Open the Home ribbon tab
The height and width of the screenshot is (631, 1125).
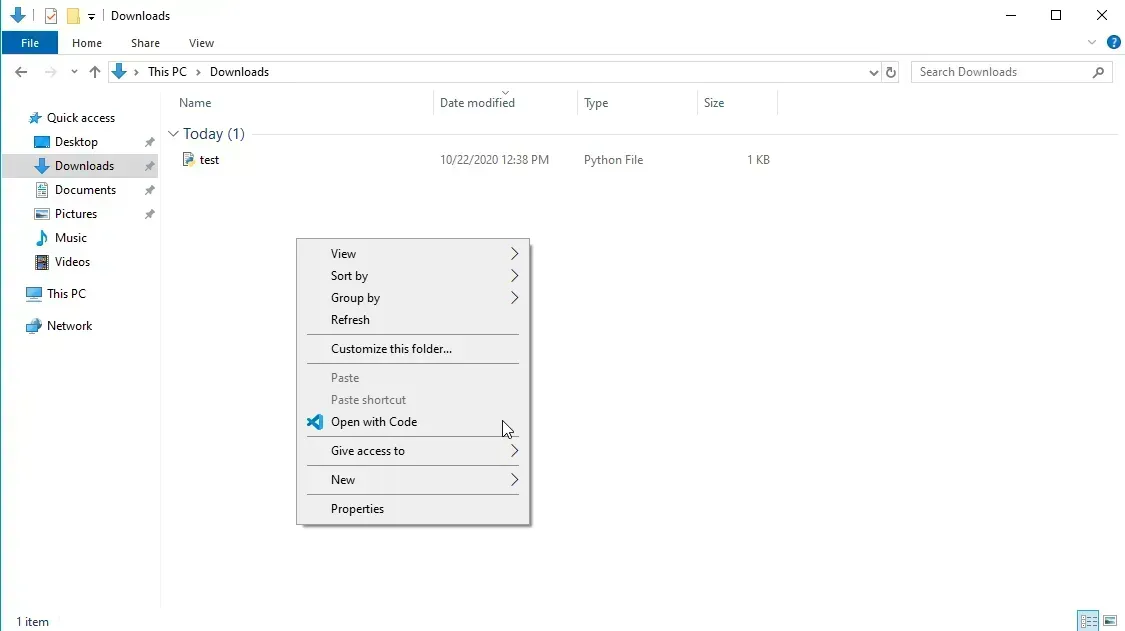pyautogui.click(x=87, y=43)
